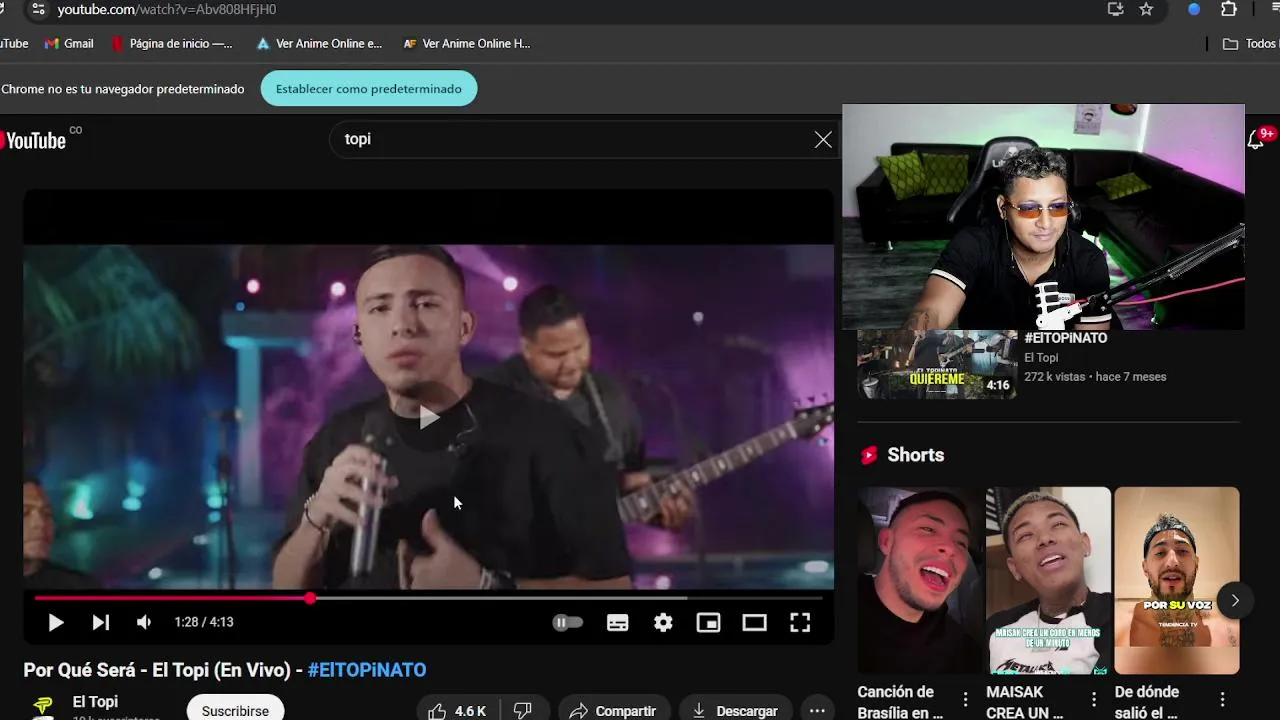This screenshot has width=1280, height=720.
Task: Show next Shorts with arrow
Action: [x=1235, y=601]
